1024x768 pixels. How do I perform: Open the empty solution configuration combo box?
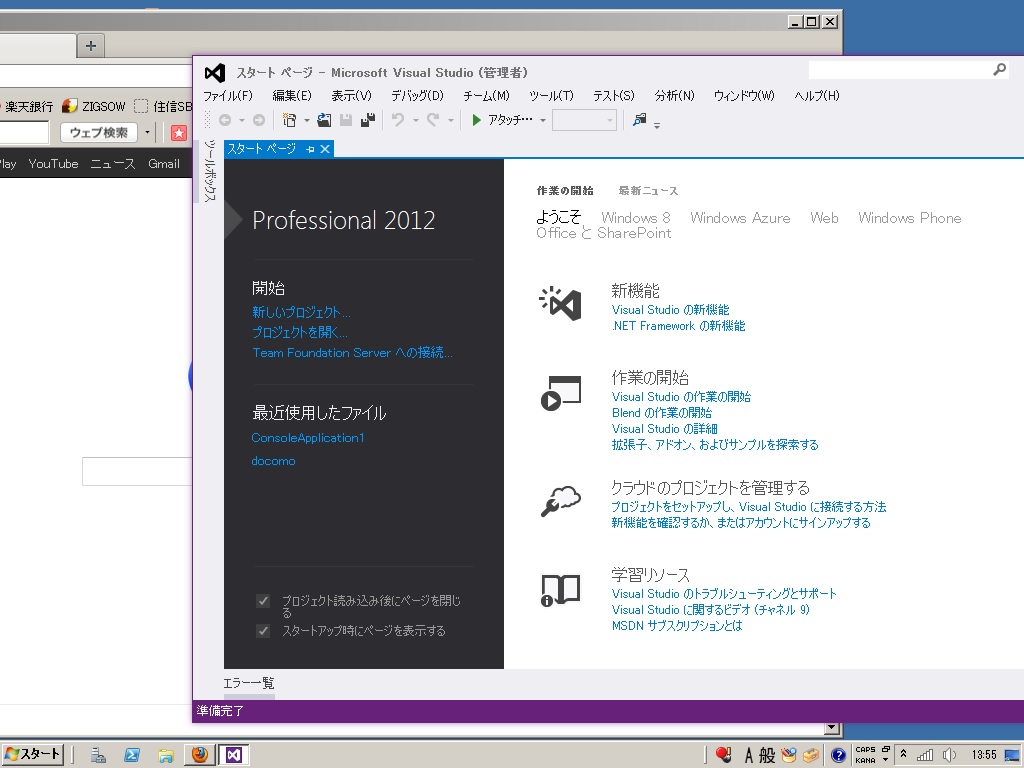pos(584,120)
